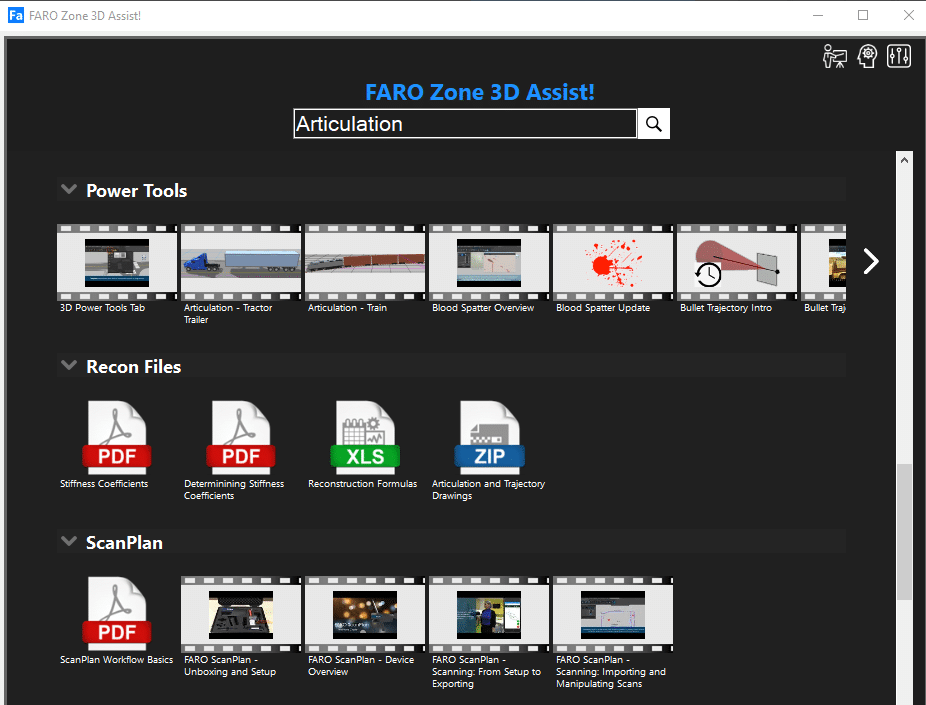926x705 pixels.
Task: Collapse the Power Tools section
Action: [x=68, y=188]
